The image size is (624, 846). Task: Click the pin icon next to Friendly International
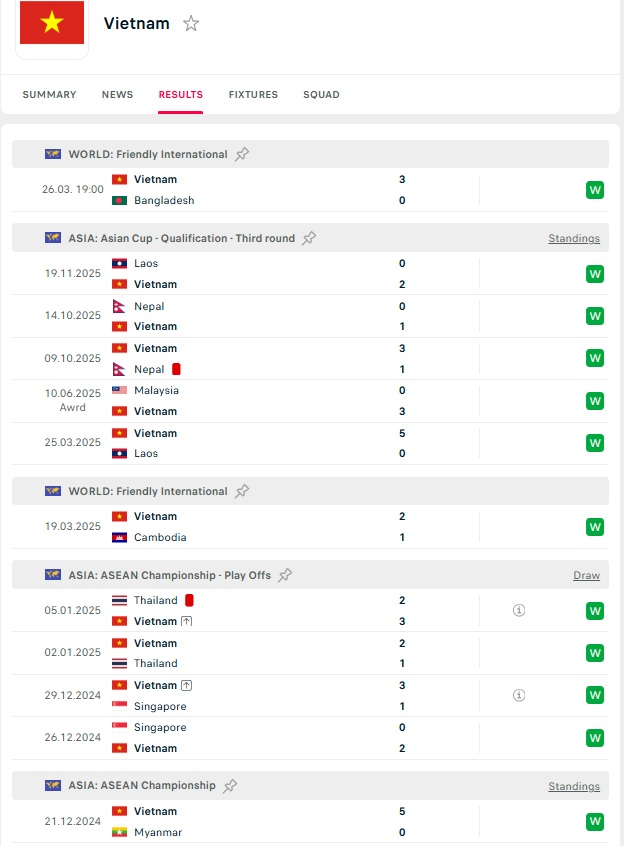click(x=243, y=154)
